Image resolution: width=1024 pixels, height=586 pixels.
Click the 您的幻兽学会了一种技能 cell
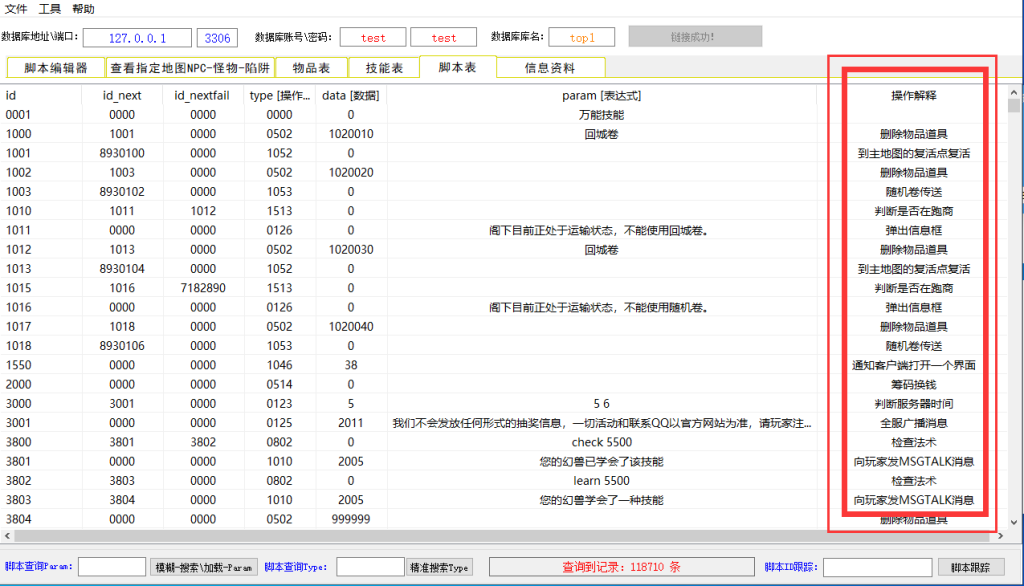coord(601,500)
